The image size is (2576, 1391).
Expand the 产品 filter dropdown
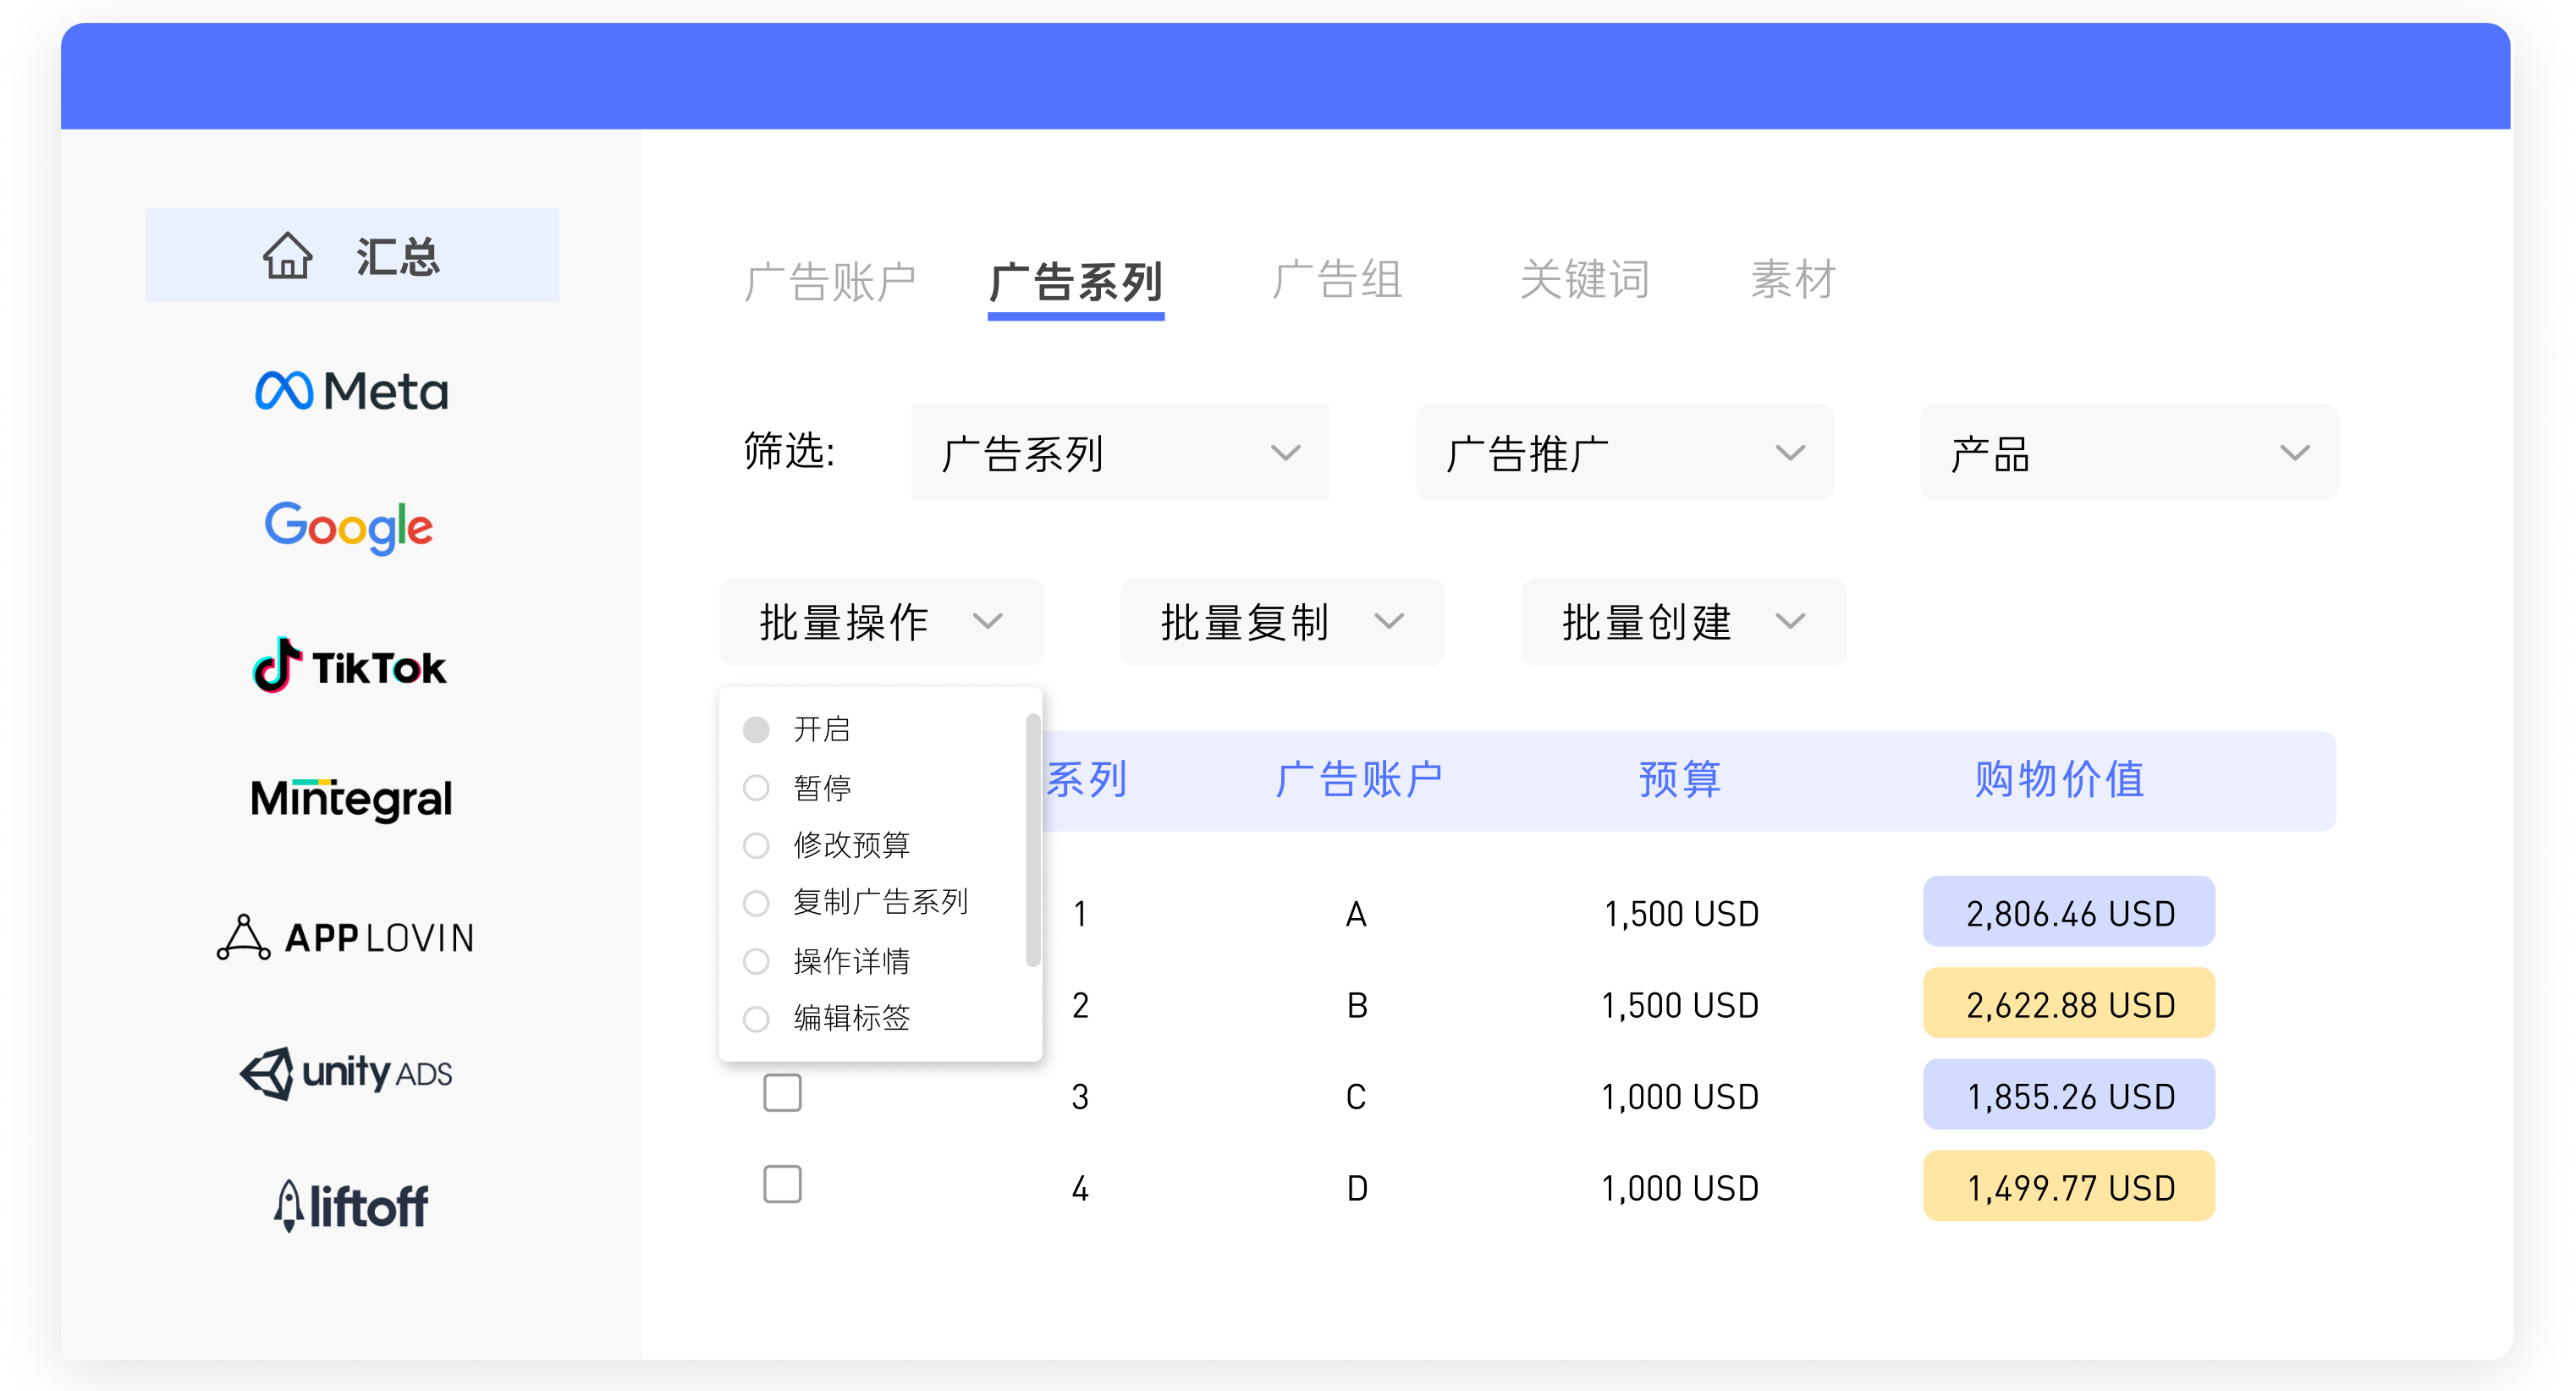[x=2130, y=453]
